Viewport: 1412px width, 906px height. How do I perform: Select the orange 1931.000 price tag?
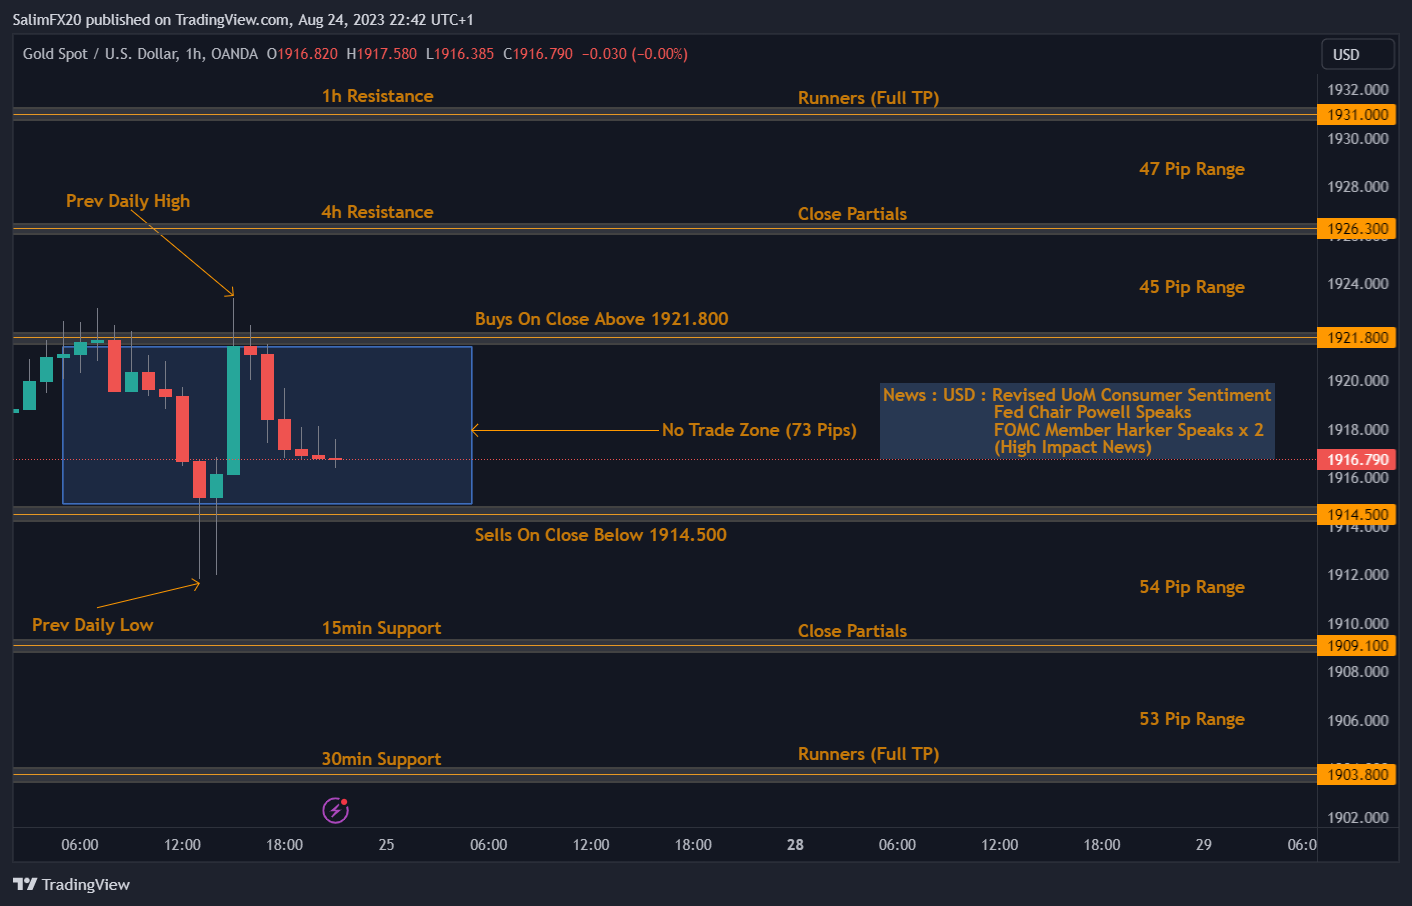click(1357, 114)
